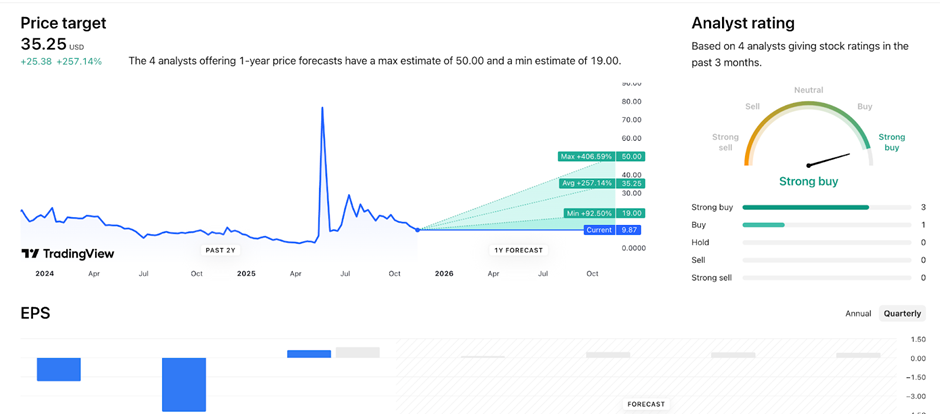Click the price spike peak on the chart
The height and width of the screenshot is (414, 940).
coord(322,108)
